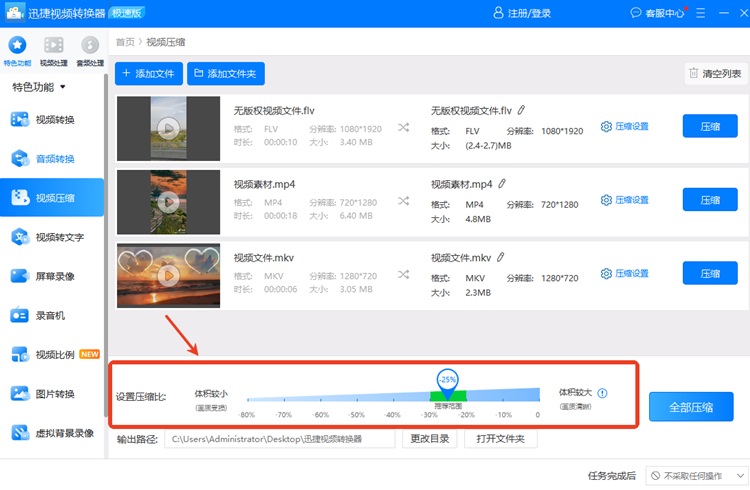The height and width of the screenshot is (490, 750).
Task: Click the output path input field
Action: tap(280, 439)
